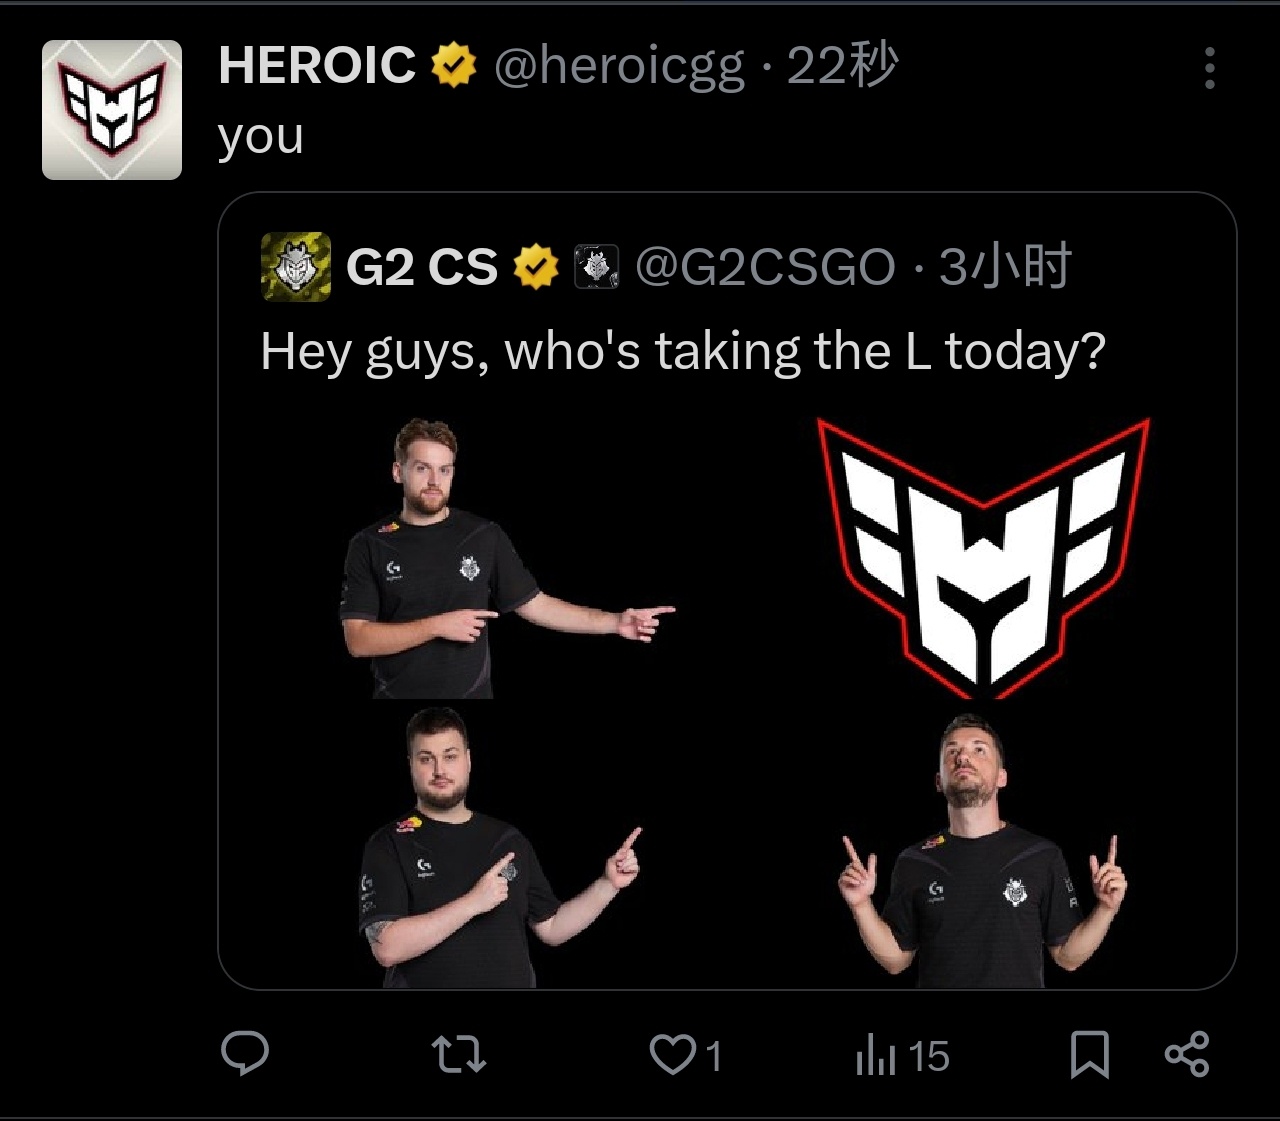Click the HEROIC display name
Screen dimensions: 1280x1121
tap(317, 66)
